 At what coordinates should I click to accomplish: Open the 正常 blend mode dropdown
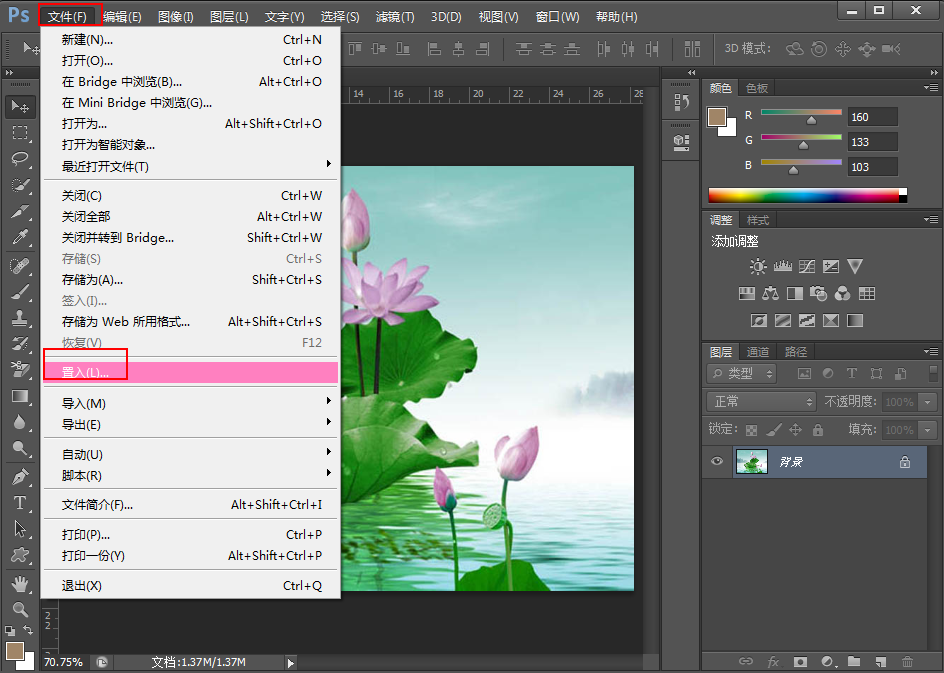point(762,401)
